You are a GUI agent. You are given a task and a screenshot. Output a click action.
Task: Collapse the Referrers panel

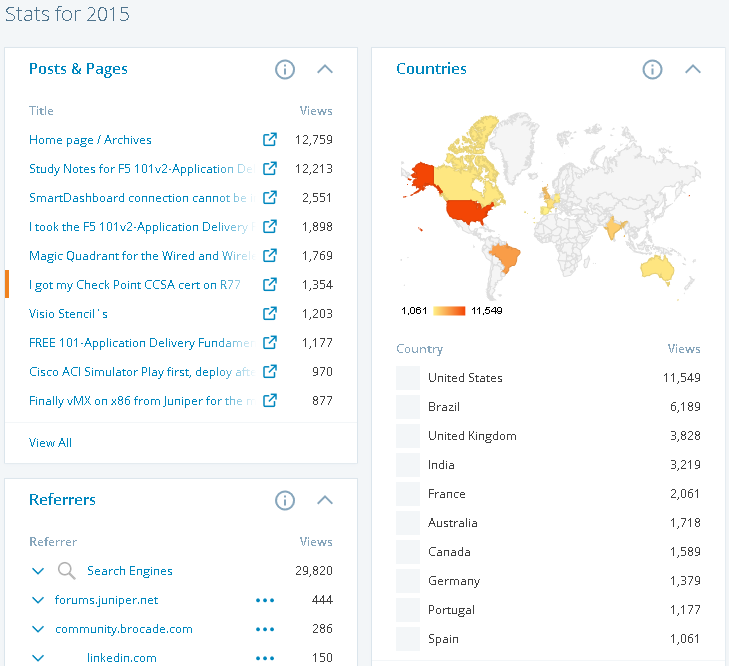(x=325, y=500)
